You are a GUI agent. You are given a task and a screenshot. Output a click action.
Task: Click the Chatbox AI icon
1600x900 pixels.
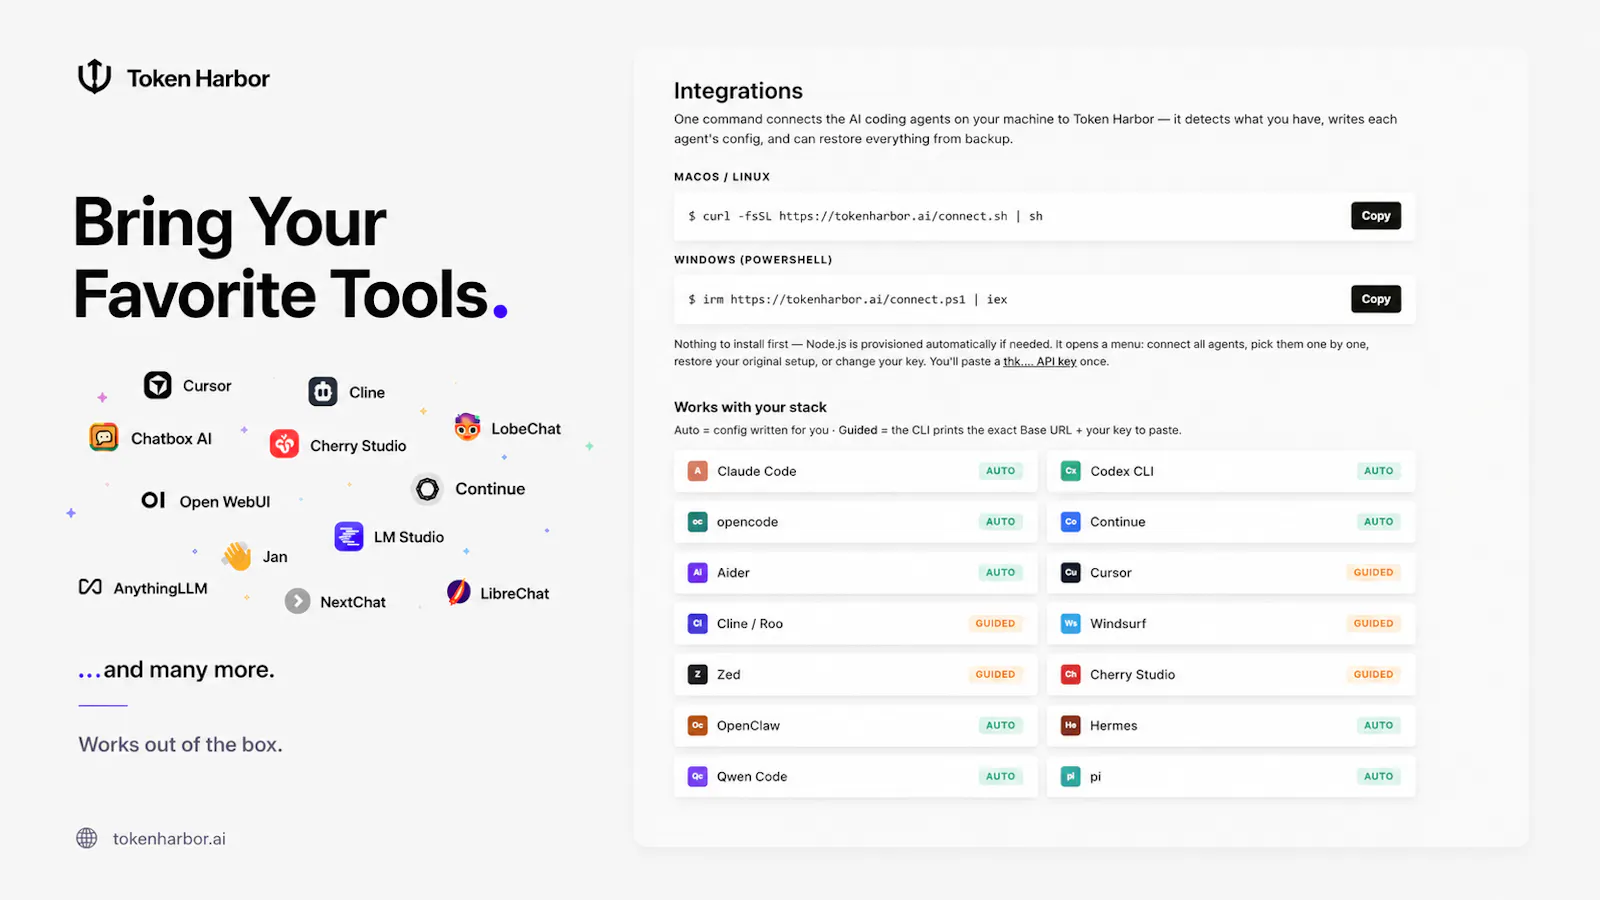(104, 437)
